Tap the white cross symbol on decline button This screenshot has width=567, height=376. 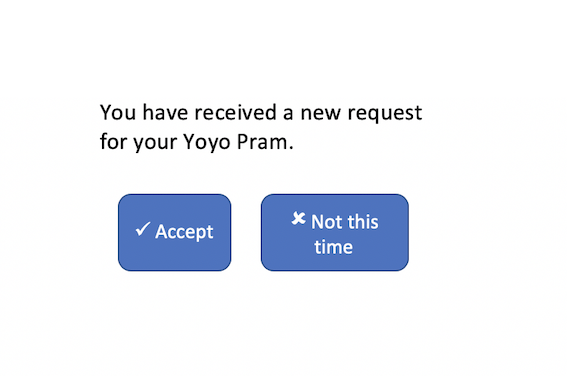[x=299, y=218]
